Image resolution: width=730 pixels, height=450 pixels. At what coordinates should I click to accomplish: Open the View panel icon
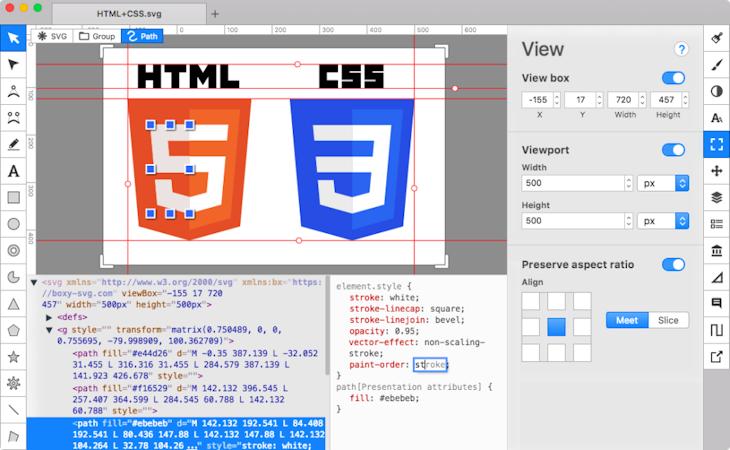click(x=716, y=144)
